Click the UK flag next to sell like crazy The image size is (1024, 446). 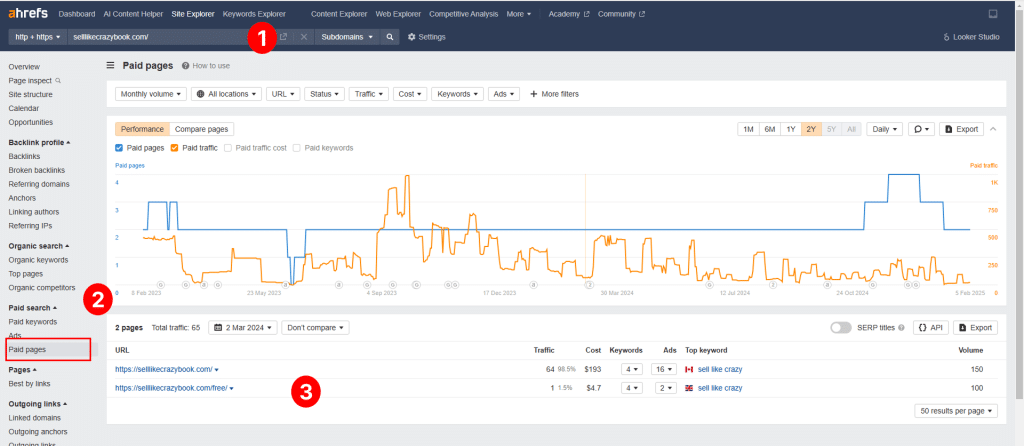pos(689,389)
